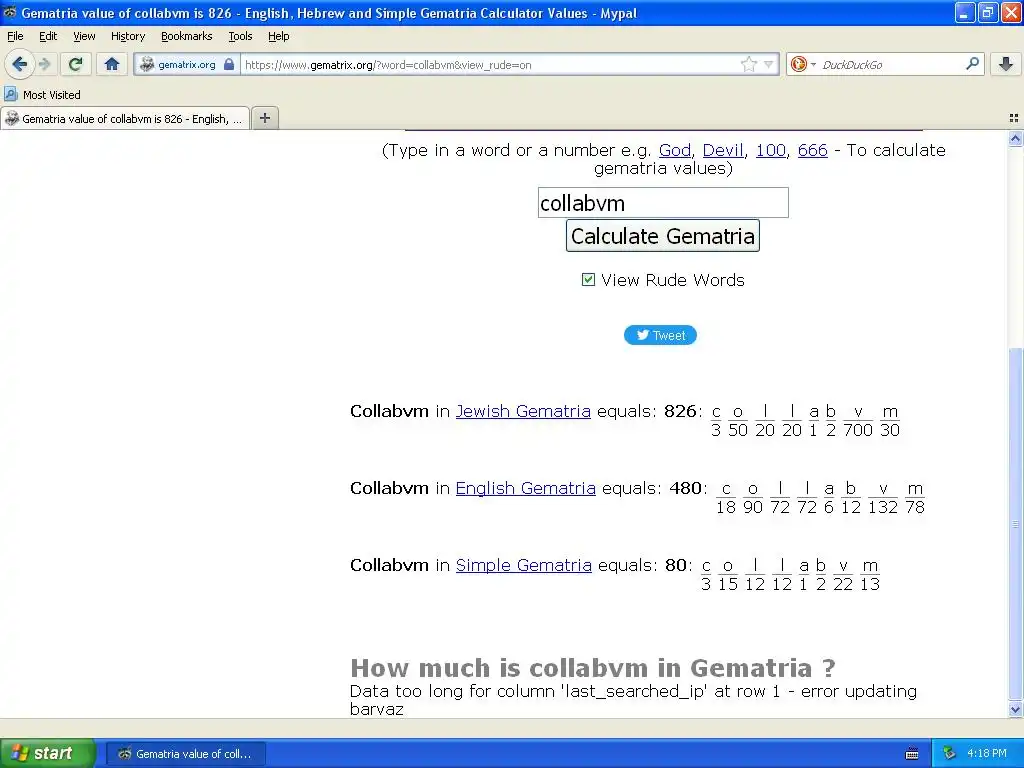Click the collabvm word input field

(663, 202)
